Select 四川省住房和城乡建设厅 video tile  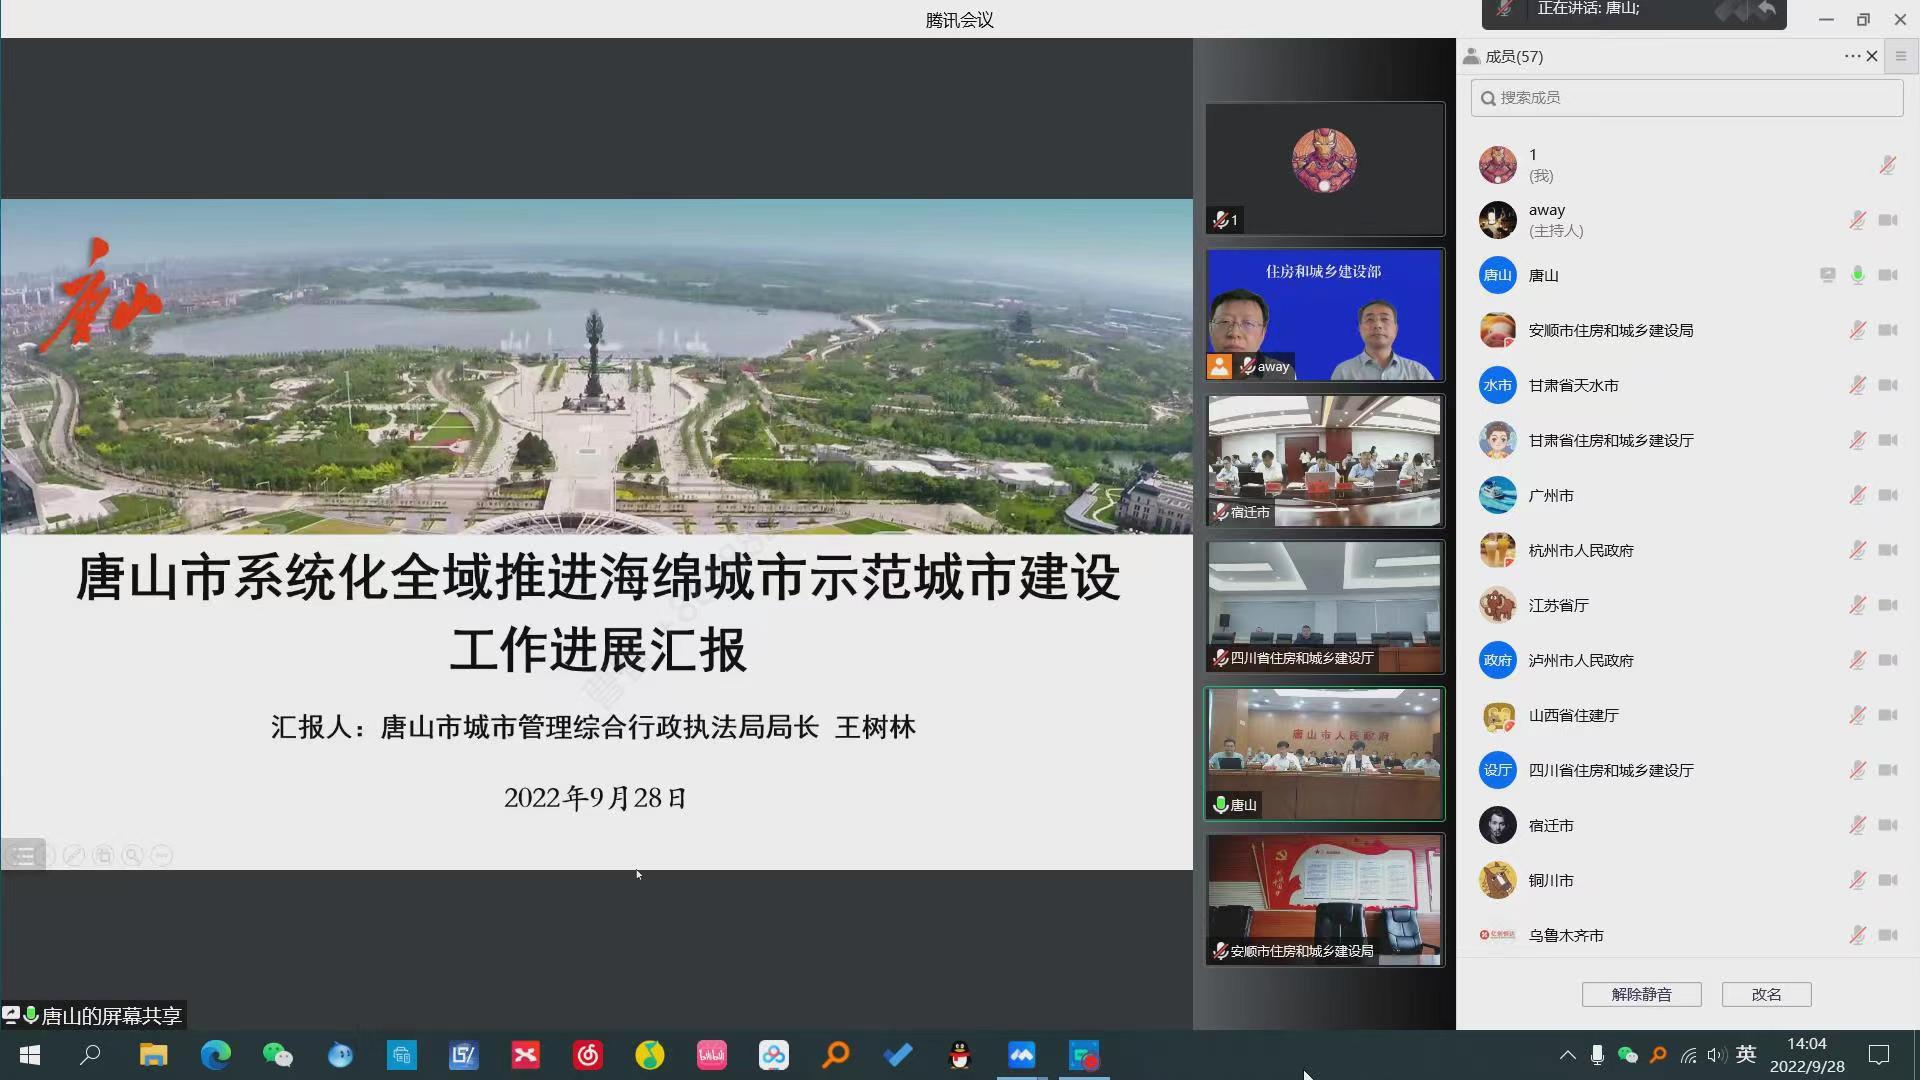pos(1324,607)
